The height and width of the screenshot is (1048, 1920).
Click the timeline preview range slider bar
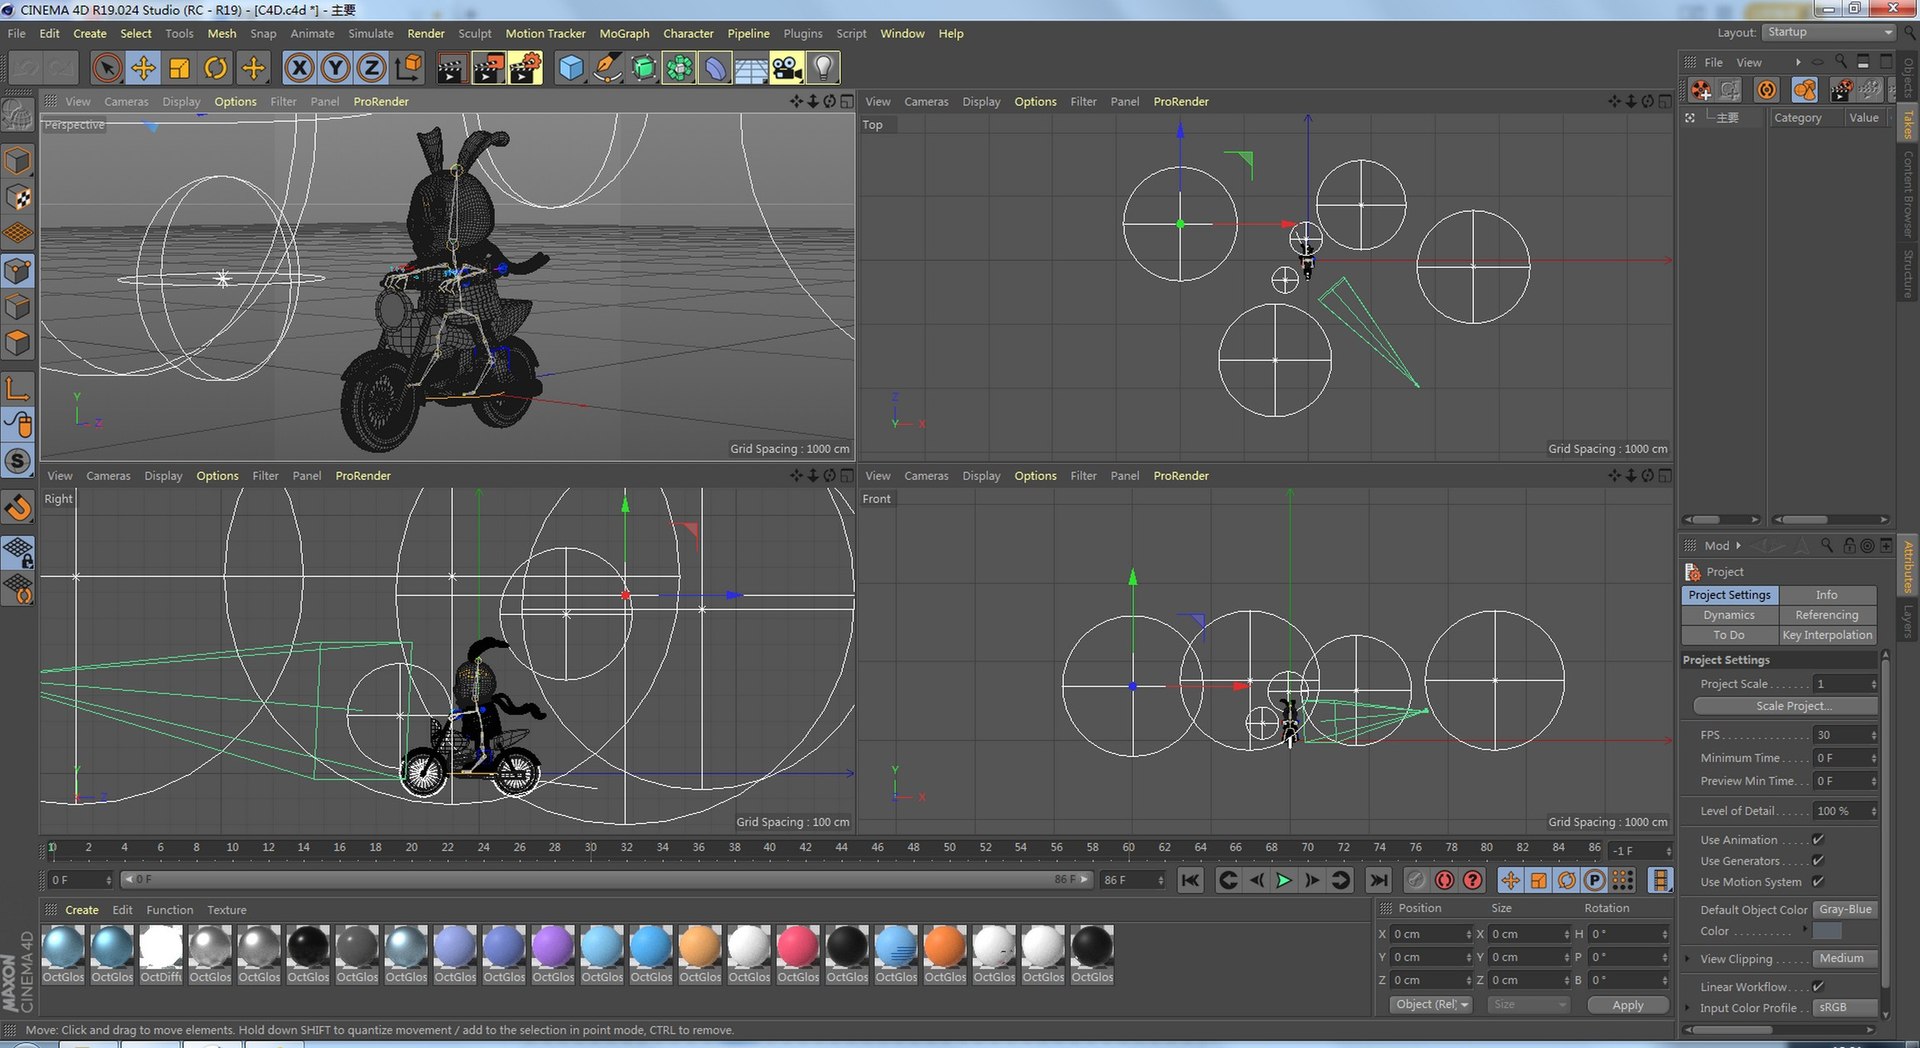606,880
